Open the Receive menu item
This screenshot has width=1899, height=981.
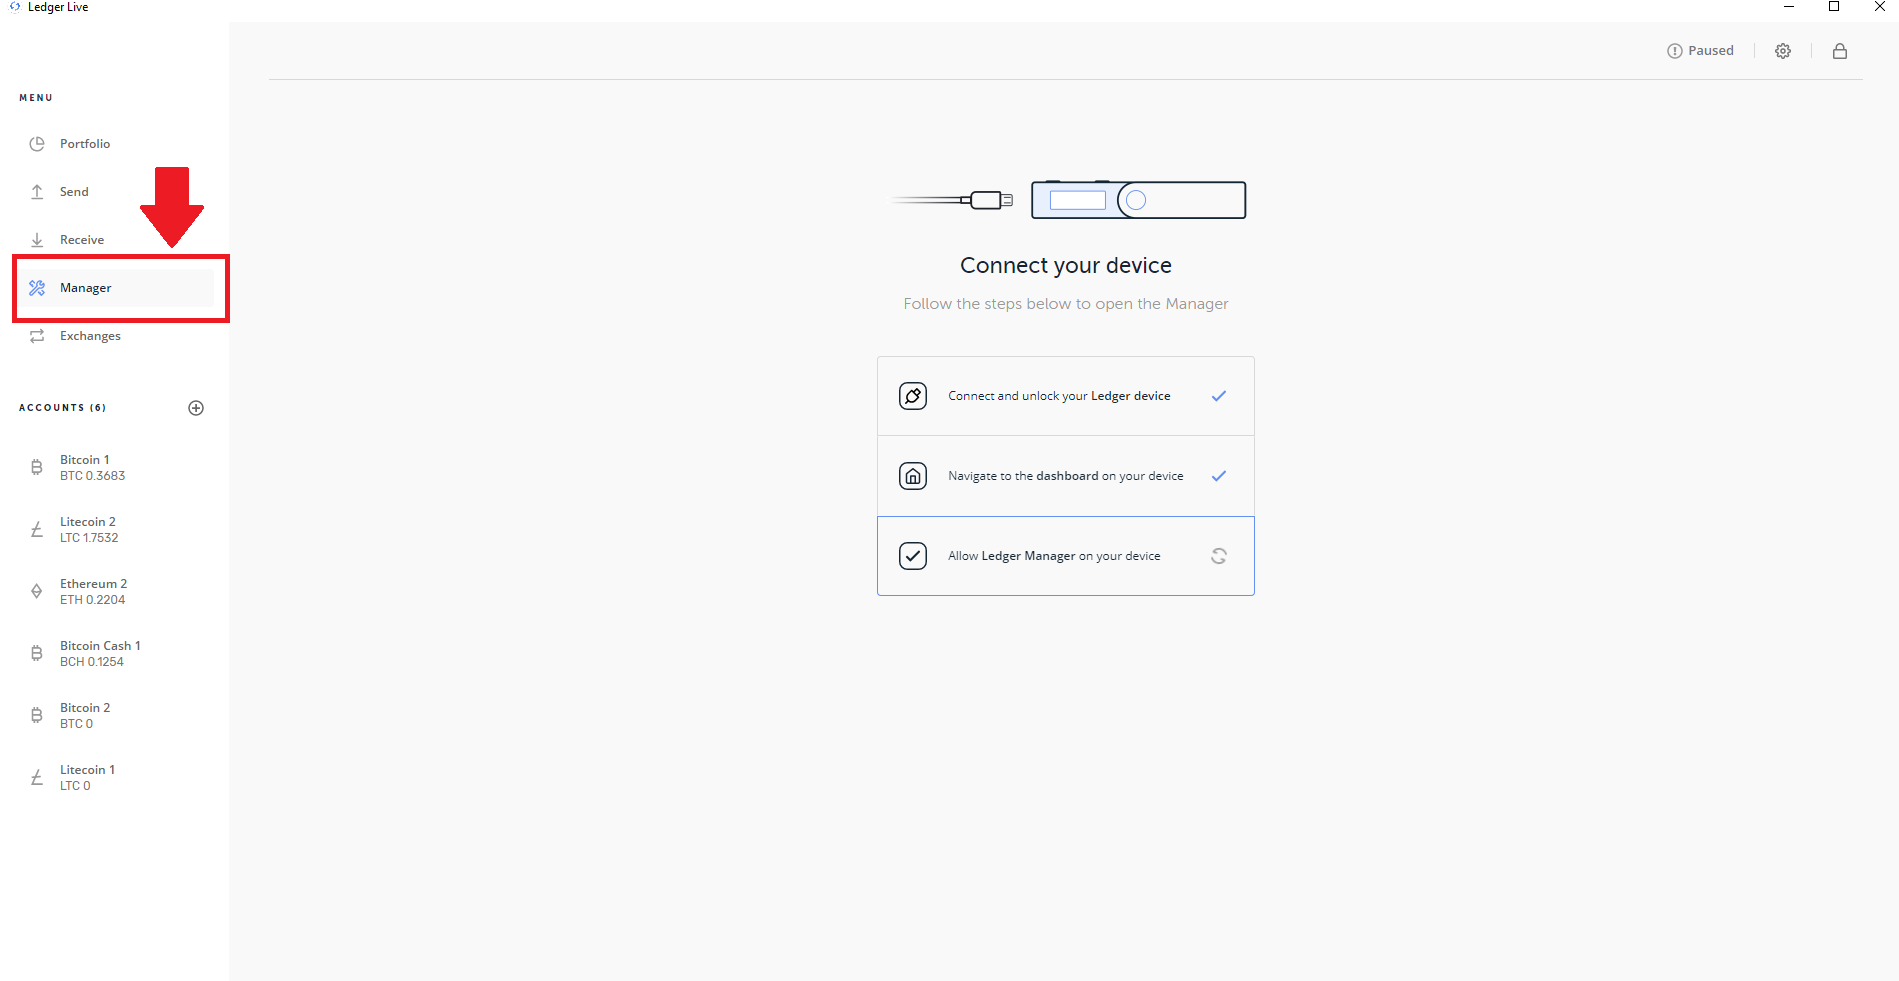coord(115,240)
